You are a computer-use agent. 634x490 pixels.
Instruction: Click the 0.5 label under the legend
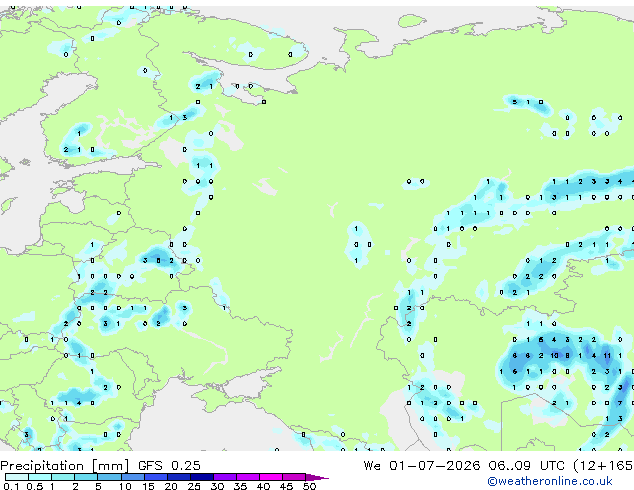(x=34, y=486)
